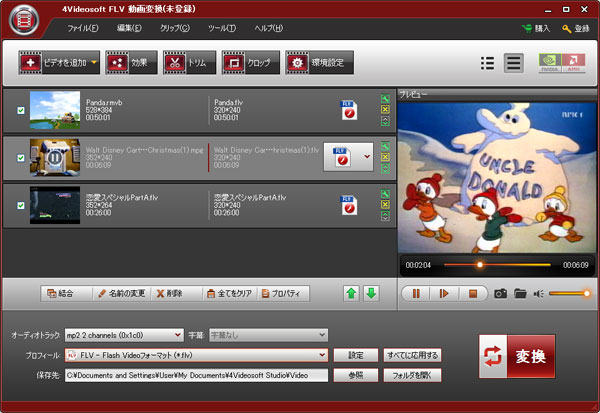Click green settings icon on 恋愛スペシャル row
The height and width of the screenshot is (413, 600).
[x=385, y=194]
